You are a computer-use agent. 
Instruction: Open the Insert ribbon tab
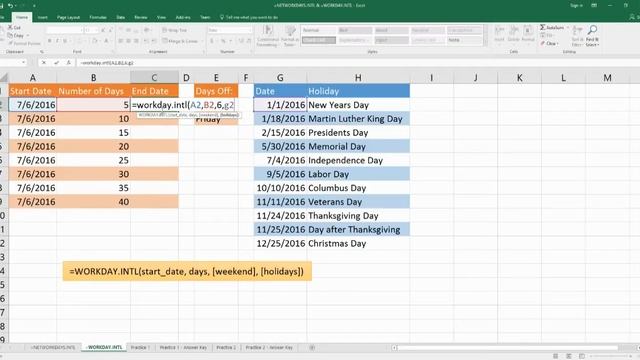tap(42, 17)
